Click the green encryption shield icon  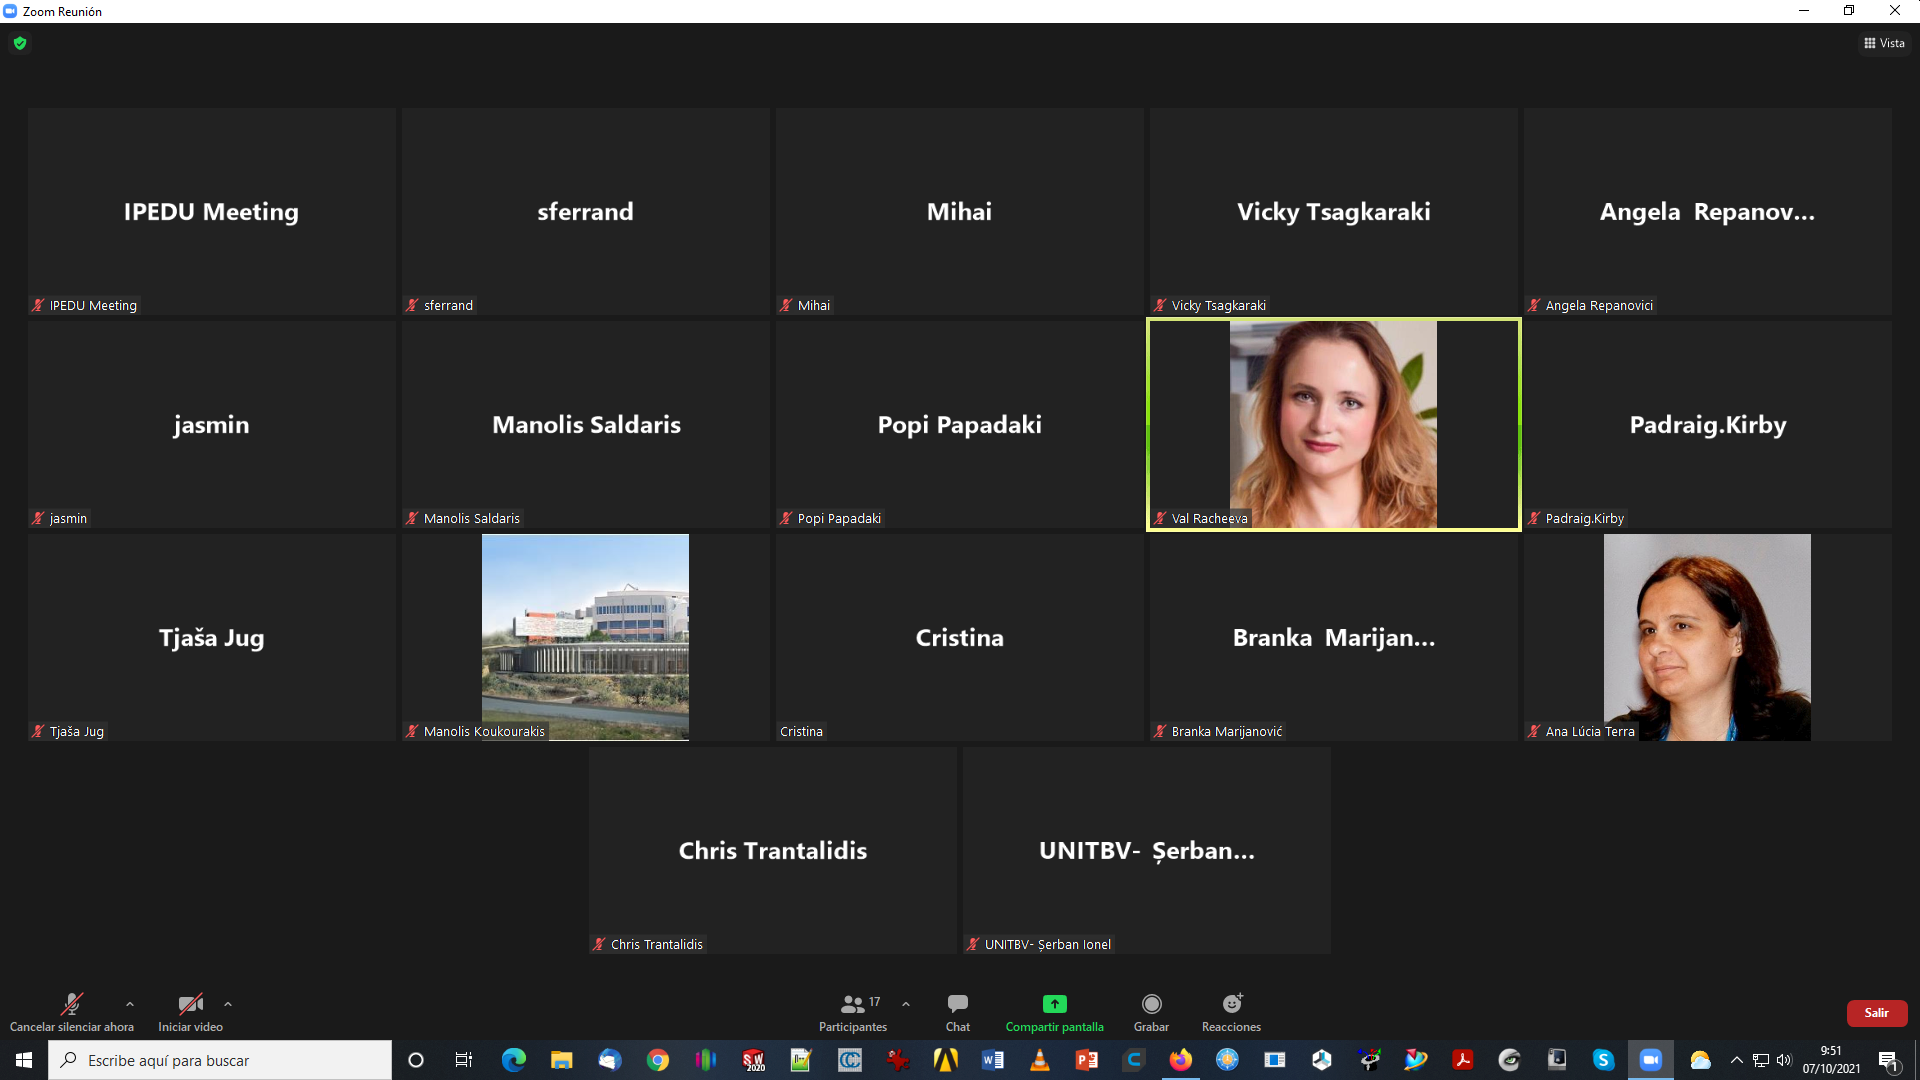(x=20, y=43)
